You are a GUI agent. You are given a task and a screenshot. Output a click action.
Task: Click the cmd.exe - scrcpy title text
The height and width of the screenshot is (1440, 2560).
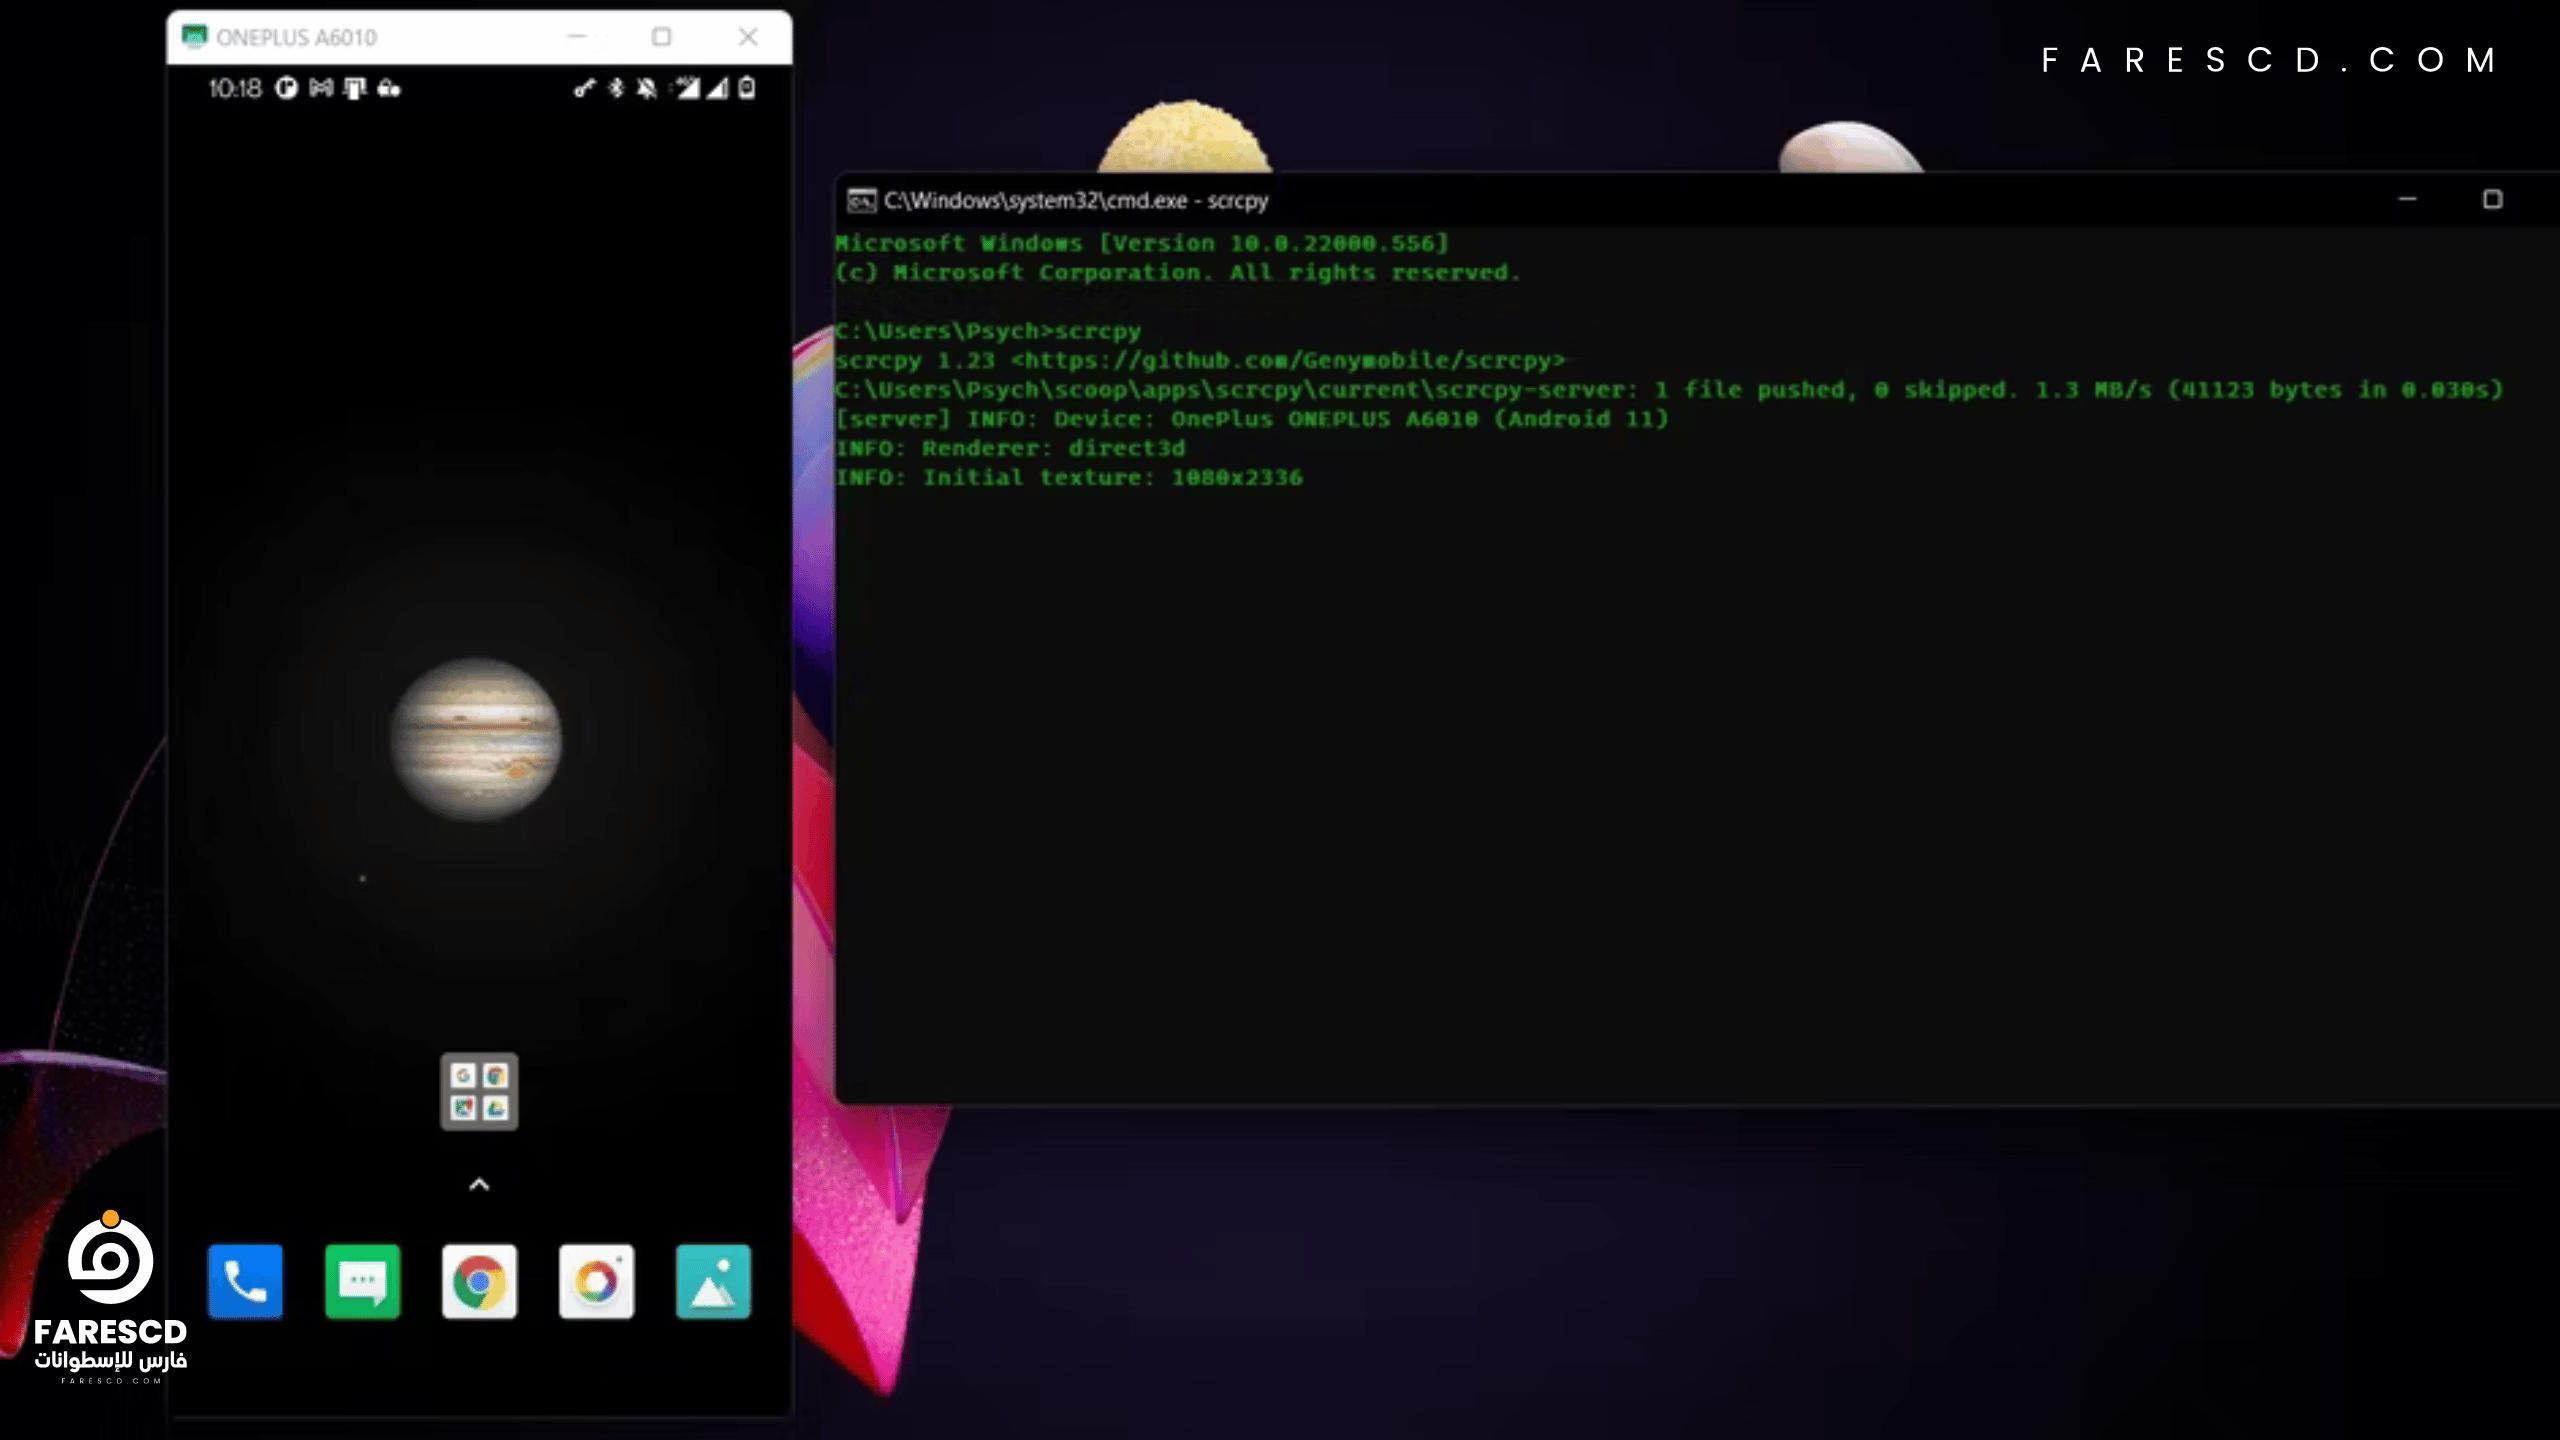[x=1076, y=201]
